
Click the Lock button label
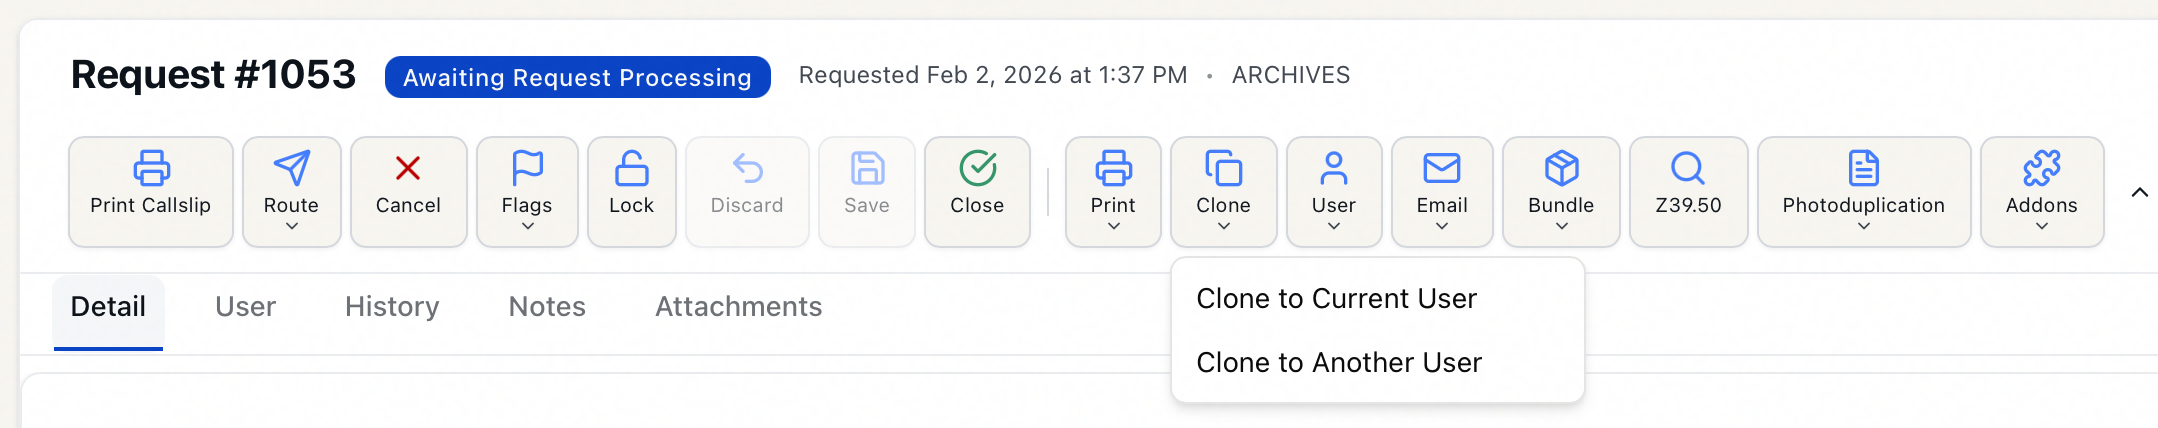click(x=631, y=205)
